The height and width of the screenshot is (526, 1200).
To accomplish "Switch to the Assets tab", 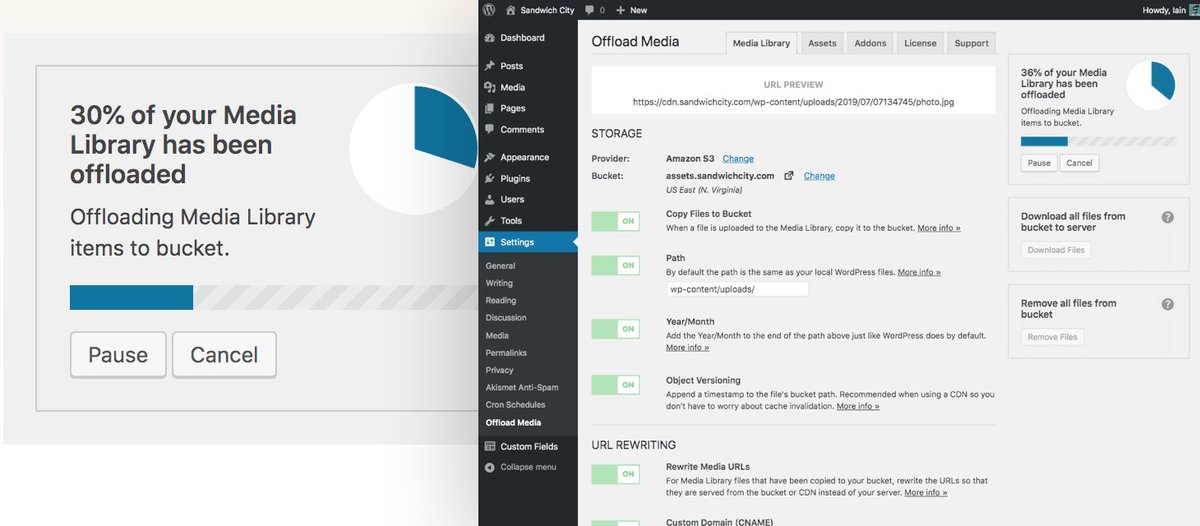I will 822,43.
